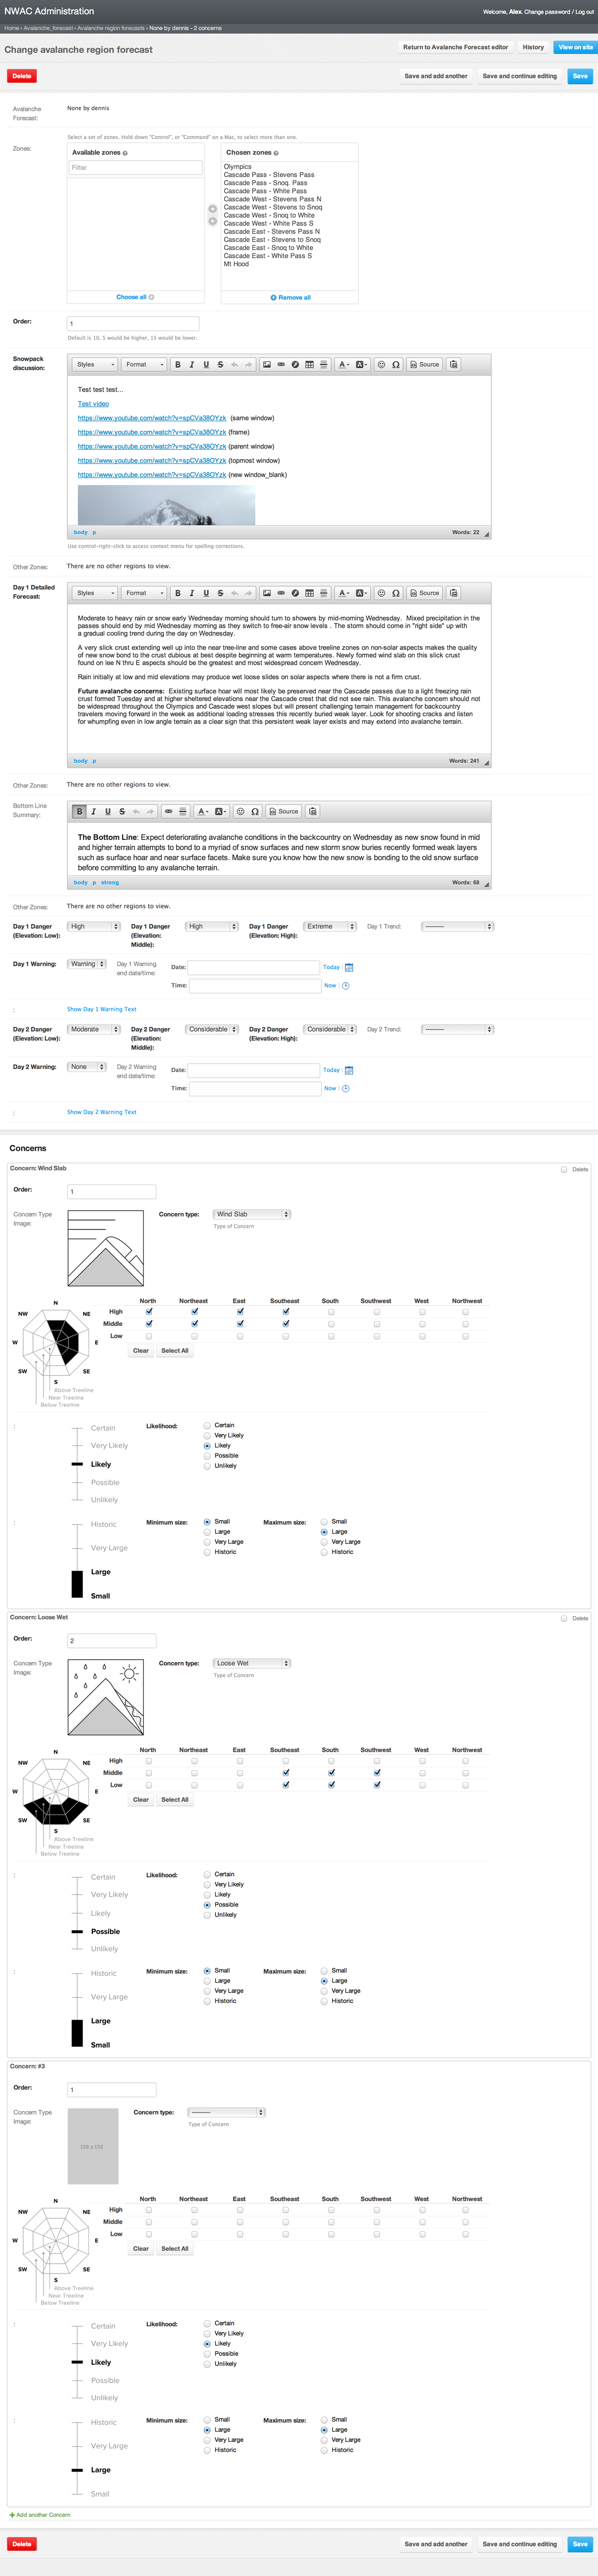
Task: Toggle Bold in Snowpack discussion toolbar
Action: click(x=178, y=364)
